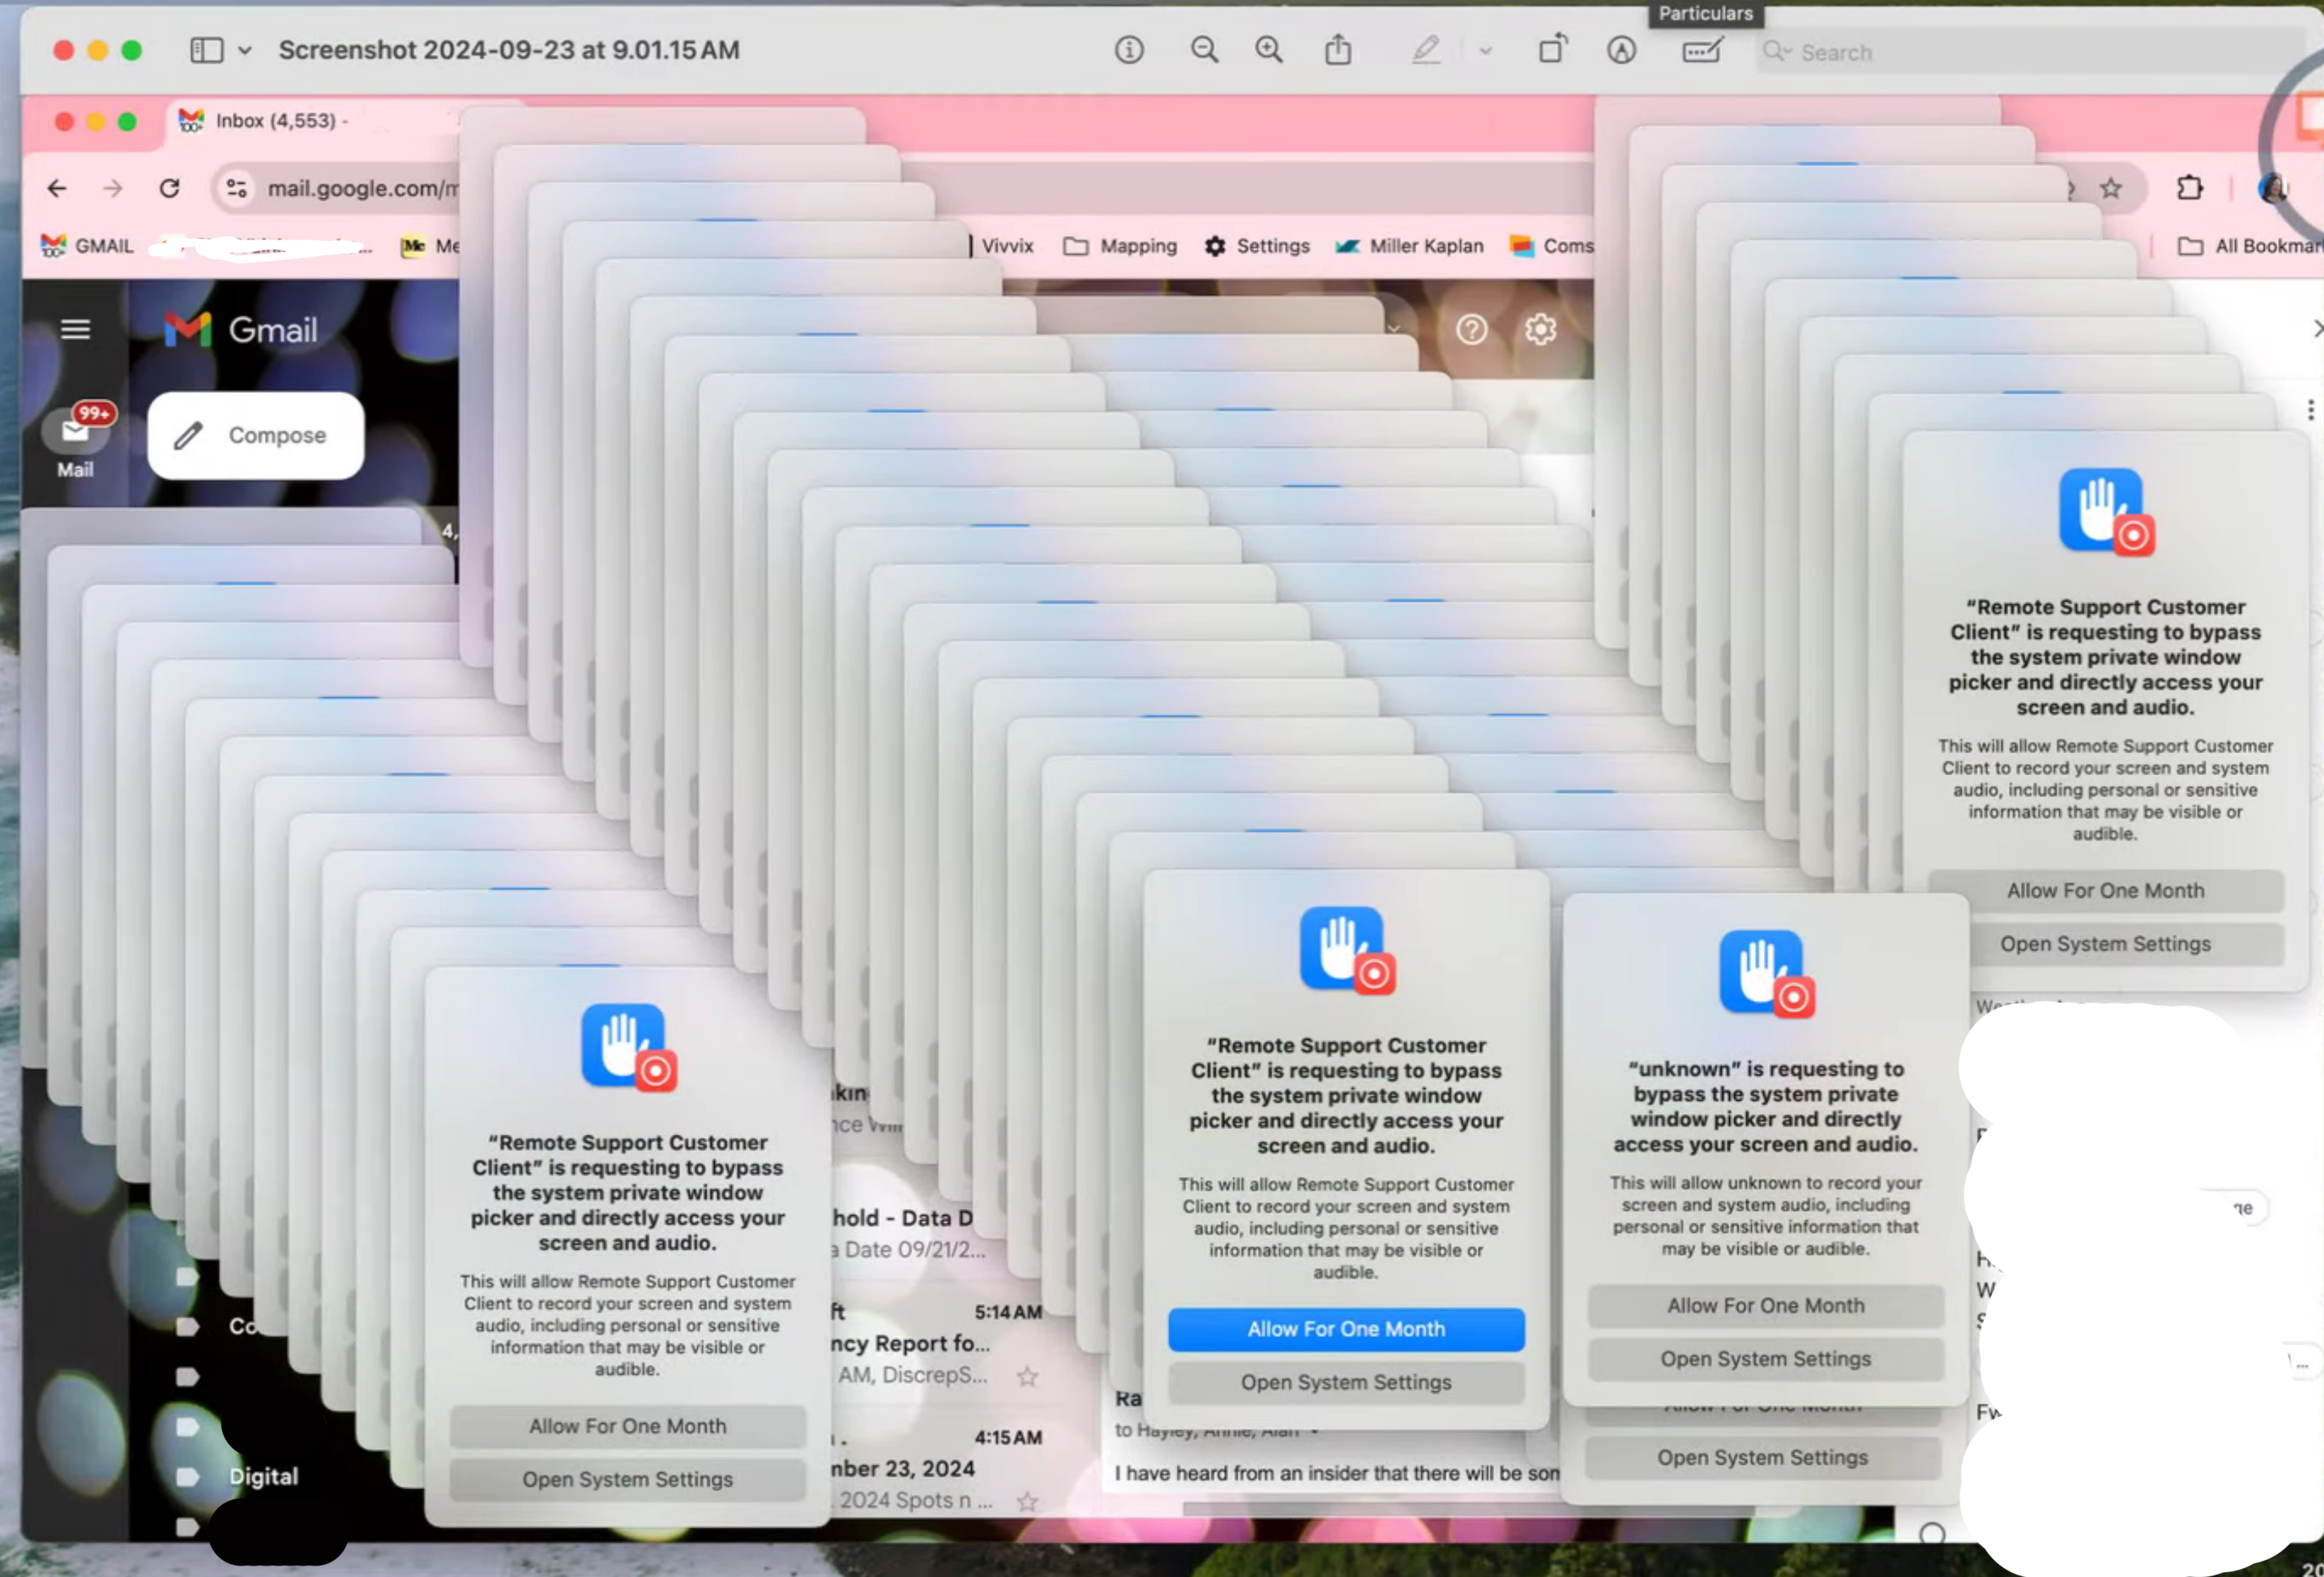Viewport: 2324px width, 1577px height.
Task: Star the 4:15 AM email
Action: point(1027,1502)
